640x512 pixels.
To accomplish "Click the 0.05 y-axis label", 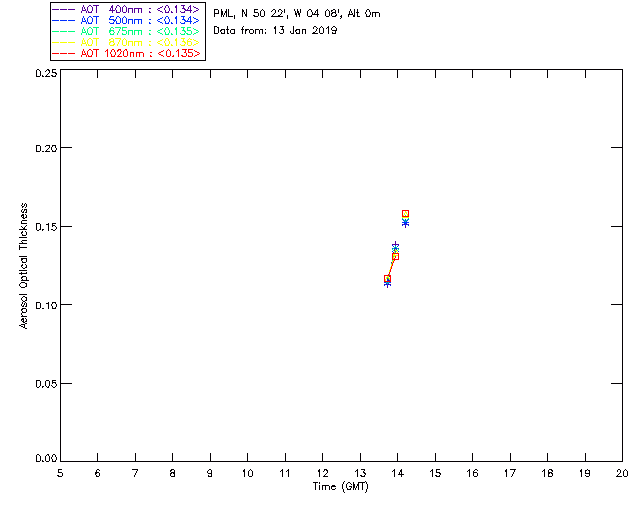I will pos(46,384).
